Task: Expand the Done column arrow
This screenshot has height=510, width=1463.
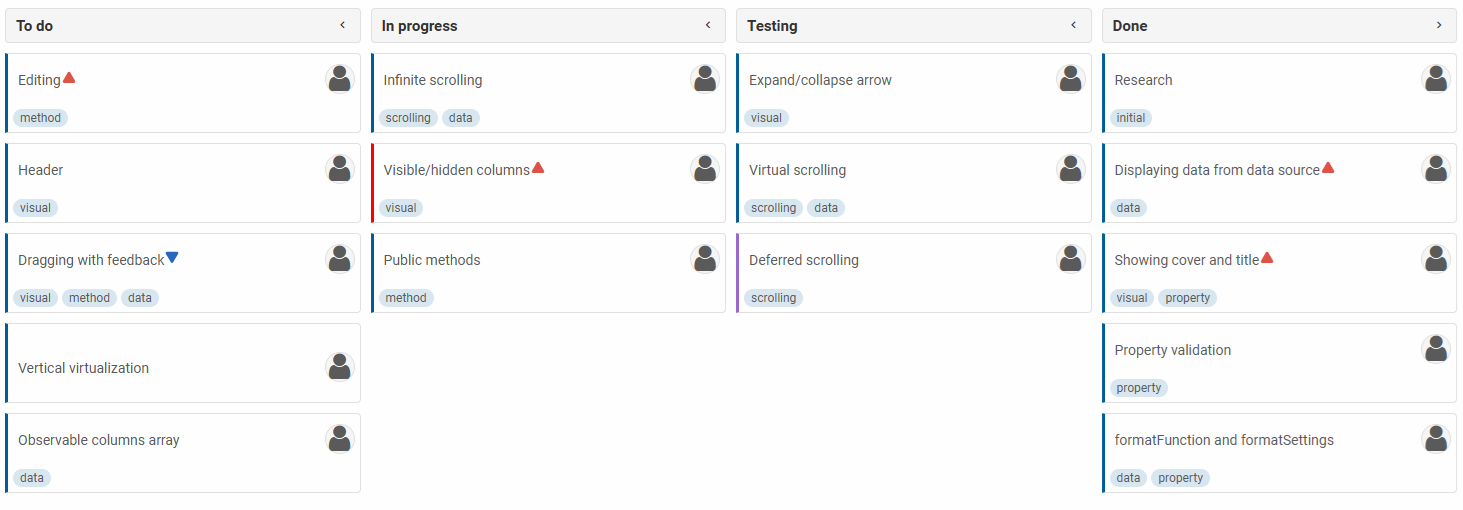Action: 1439,25
